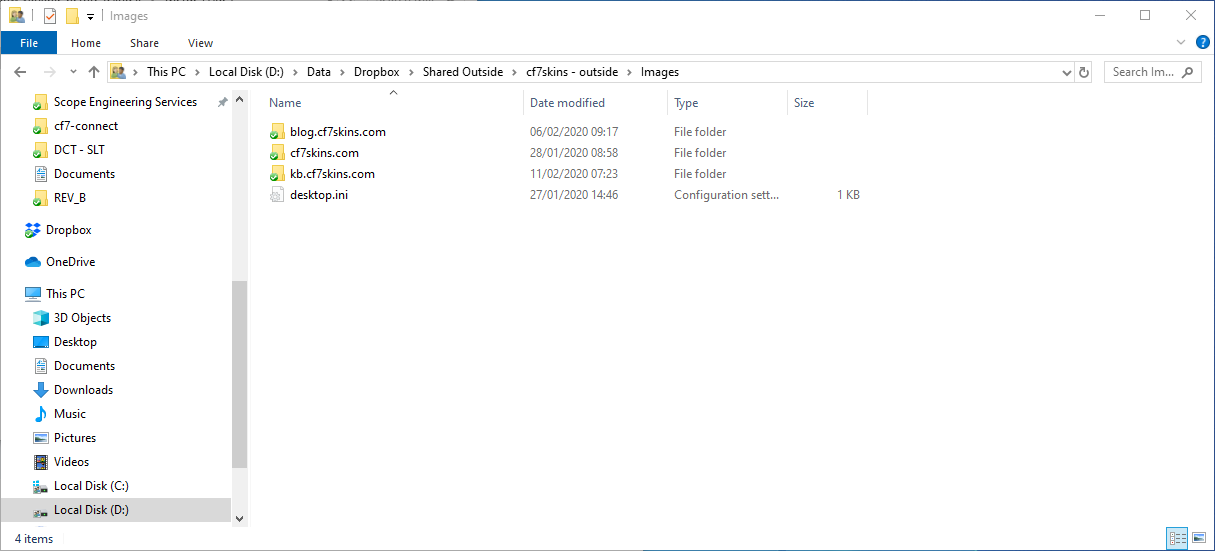Switch to details view layout
Screen dimensions: 1215x551
tap(1177, 538)
